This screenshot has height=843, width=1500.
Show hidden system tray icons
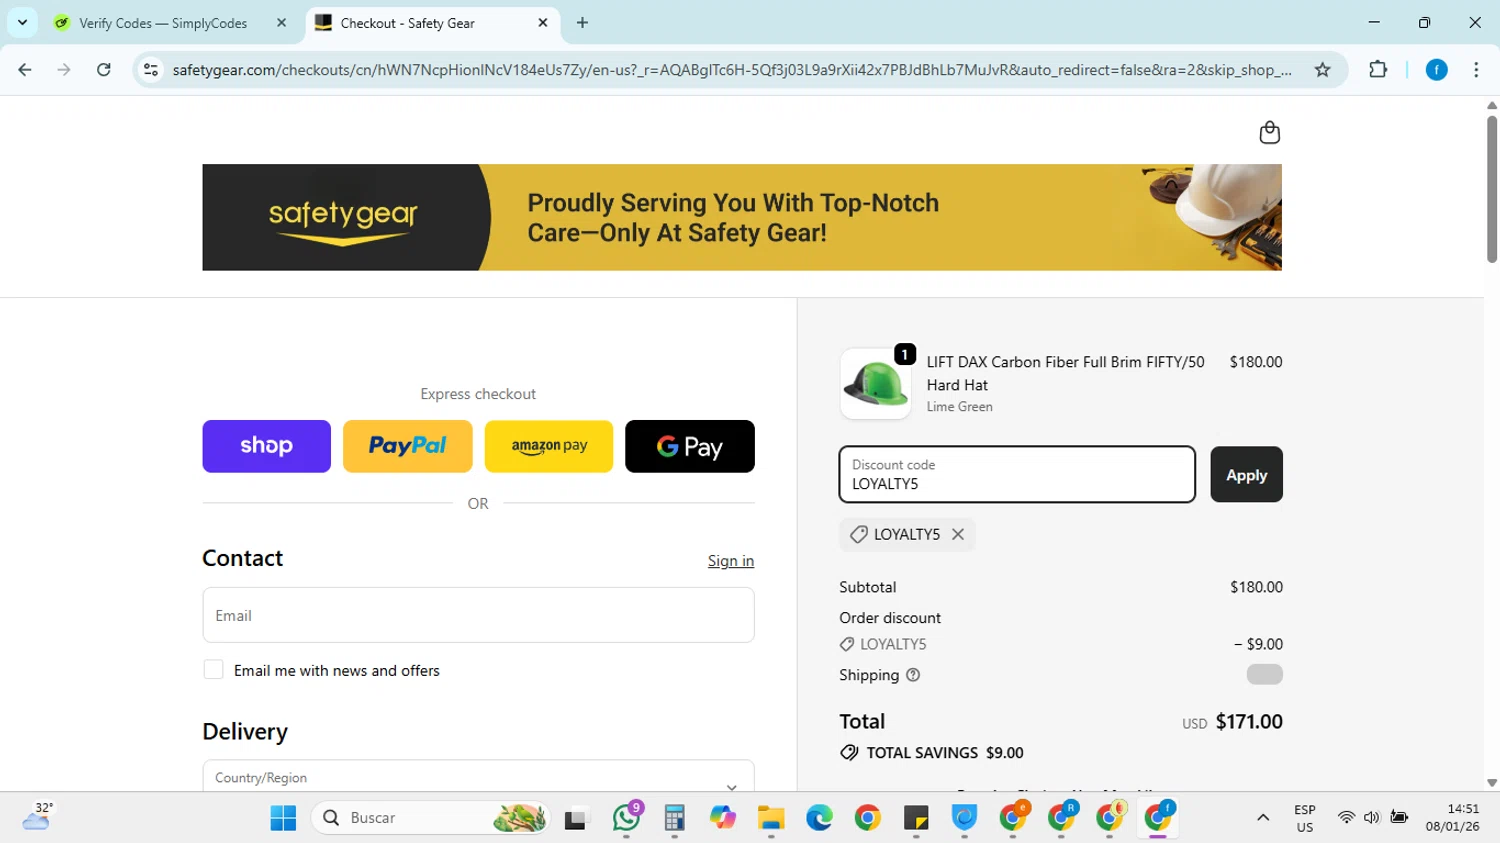[1263, 818]
